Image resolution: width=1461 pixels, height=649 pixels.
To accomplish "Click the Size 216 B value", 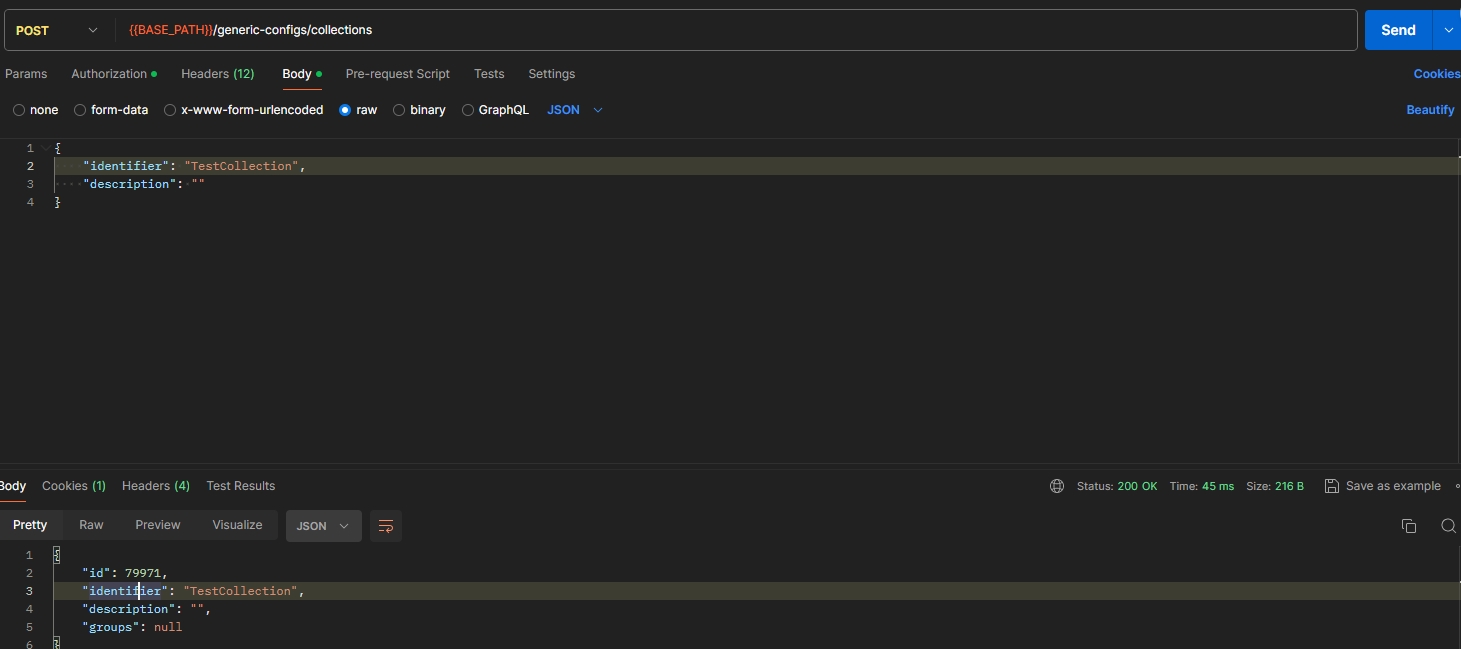I will click(x=1275, y=486).
